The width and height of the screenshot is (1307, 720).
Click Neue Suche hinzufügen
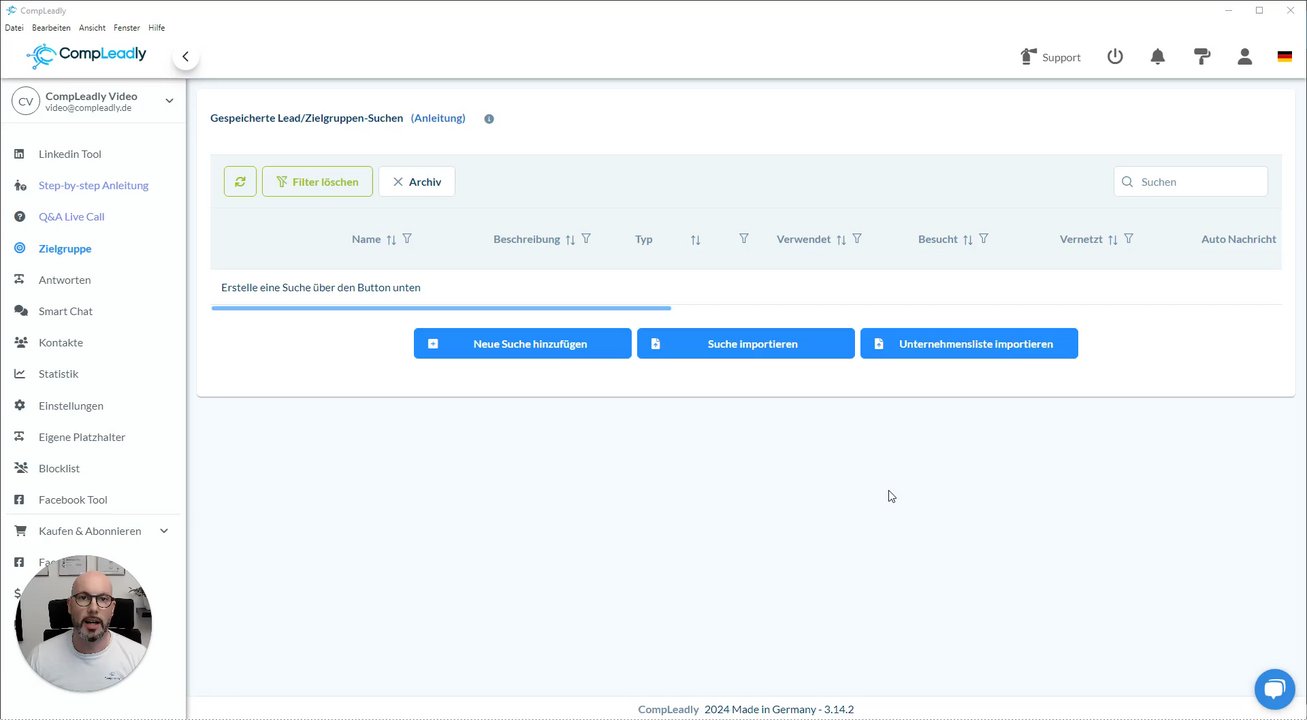522,343
